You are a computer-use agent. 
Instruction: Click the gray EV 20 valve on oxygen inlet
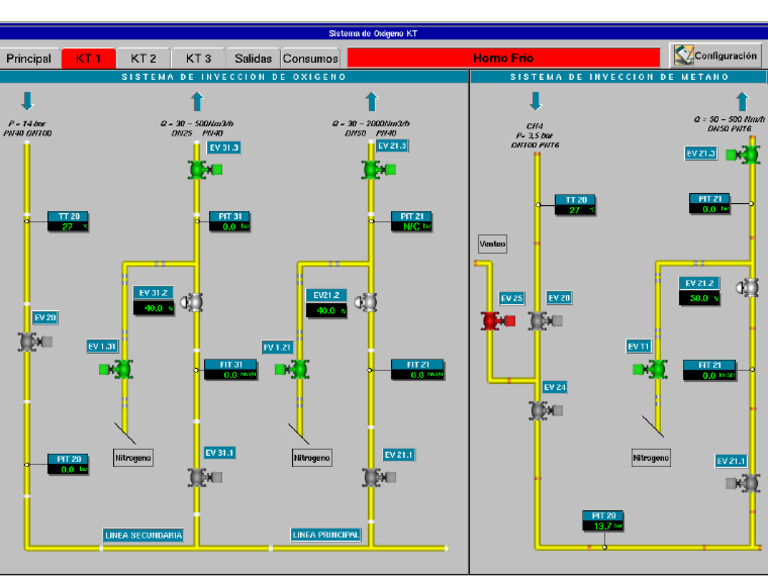tap(35, 341)
